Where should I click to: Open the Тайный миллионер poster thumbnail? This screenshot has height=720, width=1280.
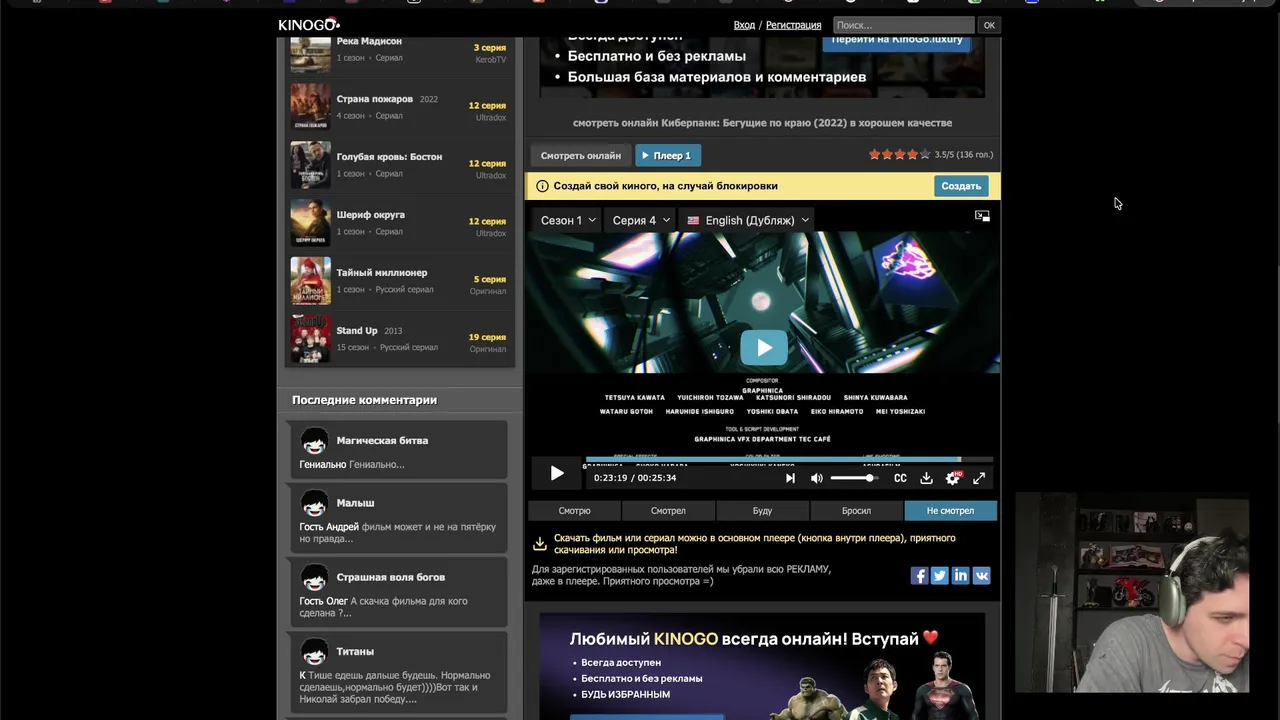(x=310, y=280)
